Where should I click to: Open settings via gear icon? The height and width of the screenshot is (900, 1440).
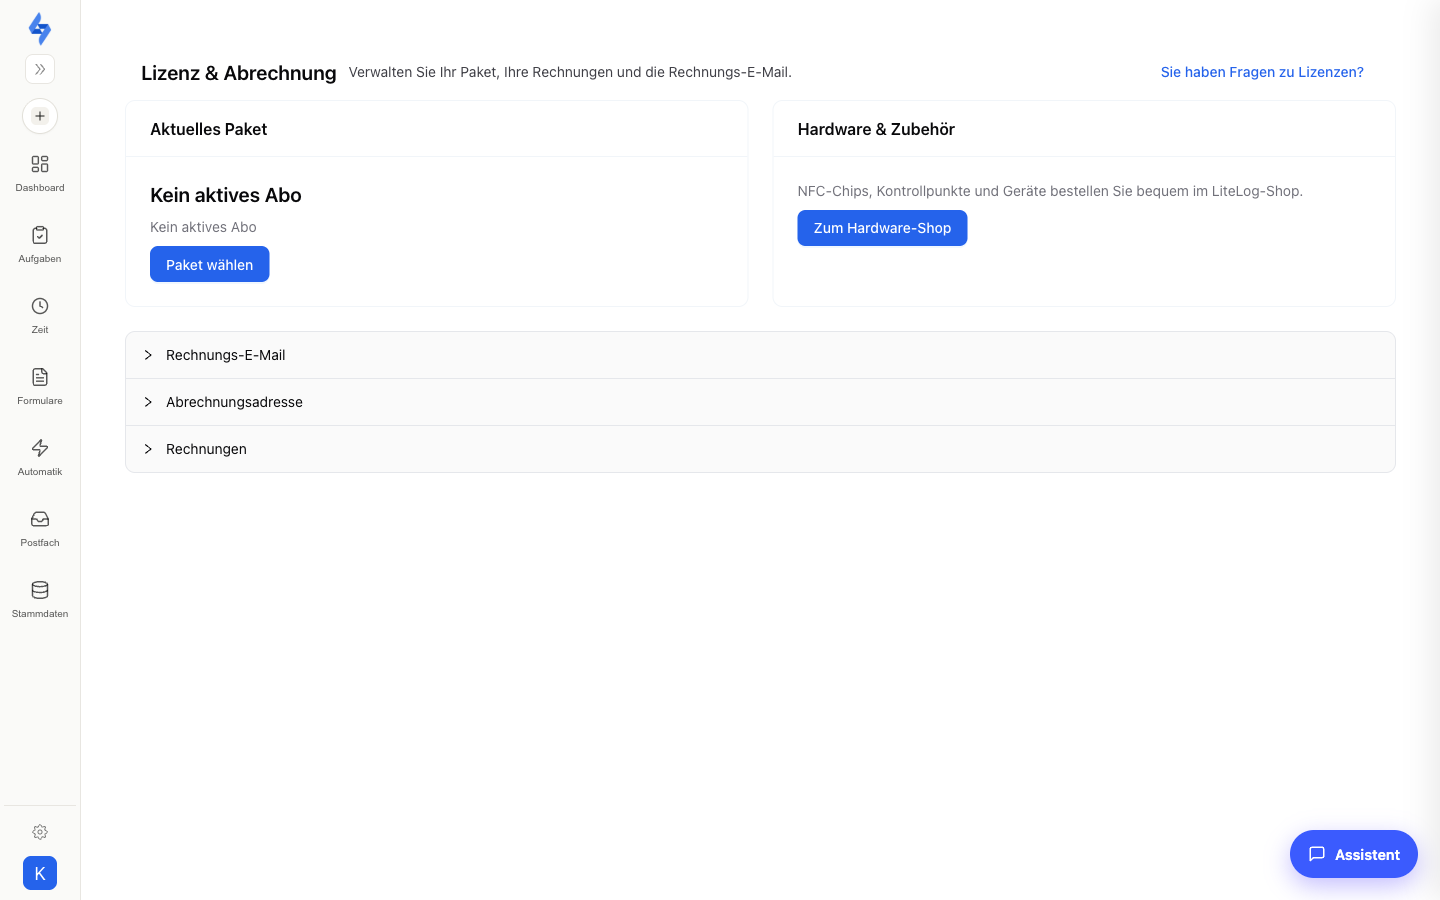click(x=40, y=832)
